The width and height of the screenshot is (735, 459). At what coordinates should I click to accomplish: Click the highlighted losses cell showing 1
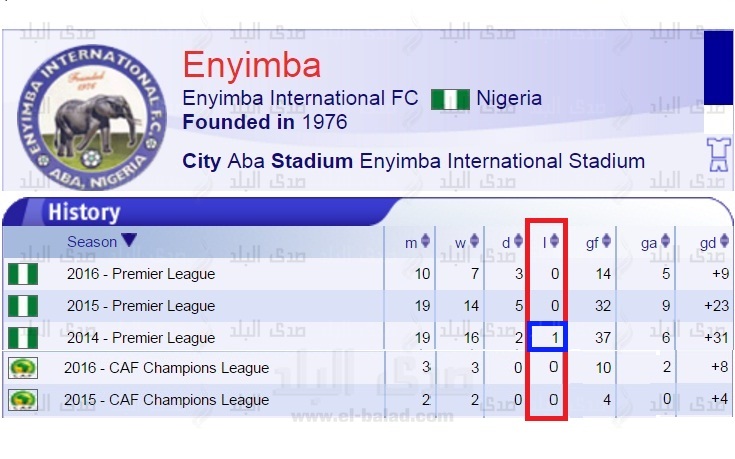pyautogui.click(x=548, y=337)
